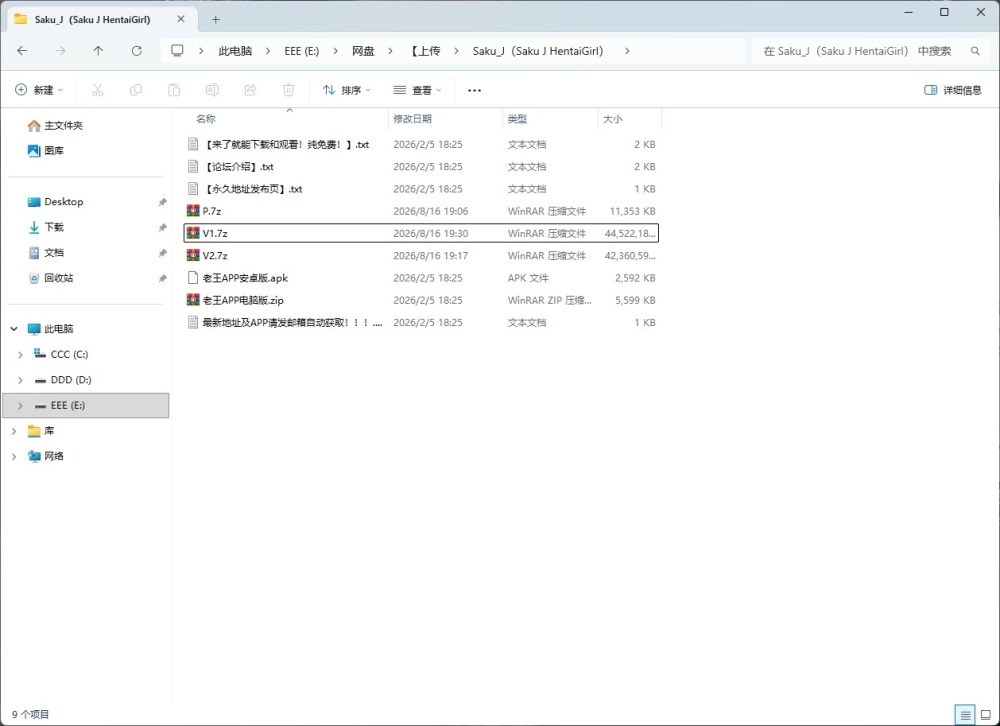Open the three-dots more options menu
The width and height of the screenshot is (1000, 726).
[474, 91]
